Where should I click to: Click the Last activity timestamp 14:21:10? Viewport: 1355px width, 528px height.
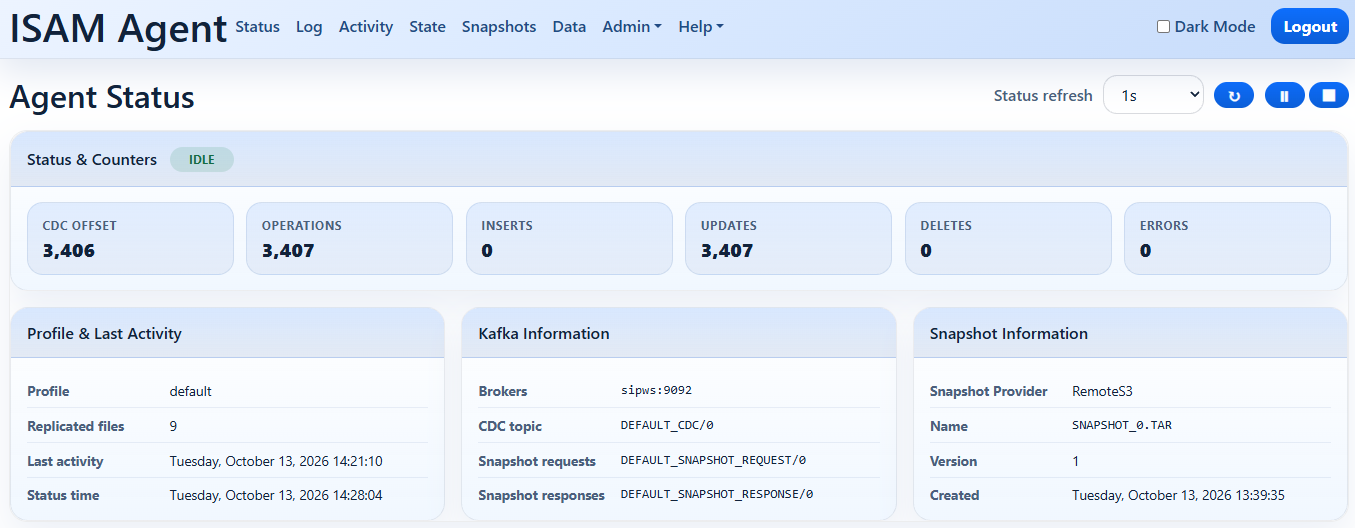[276, 461]
